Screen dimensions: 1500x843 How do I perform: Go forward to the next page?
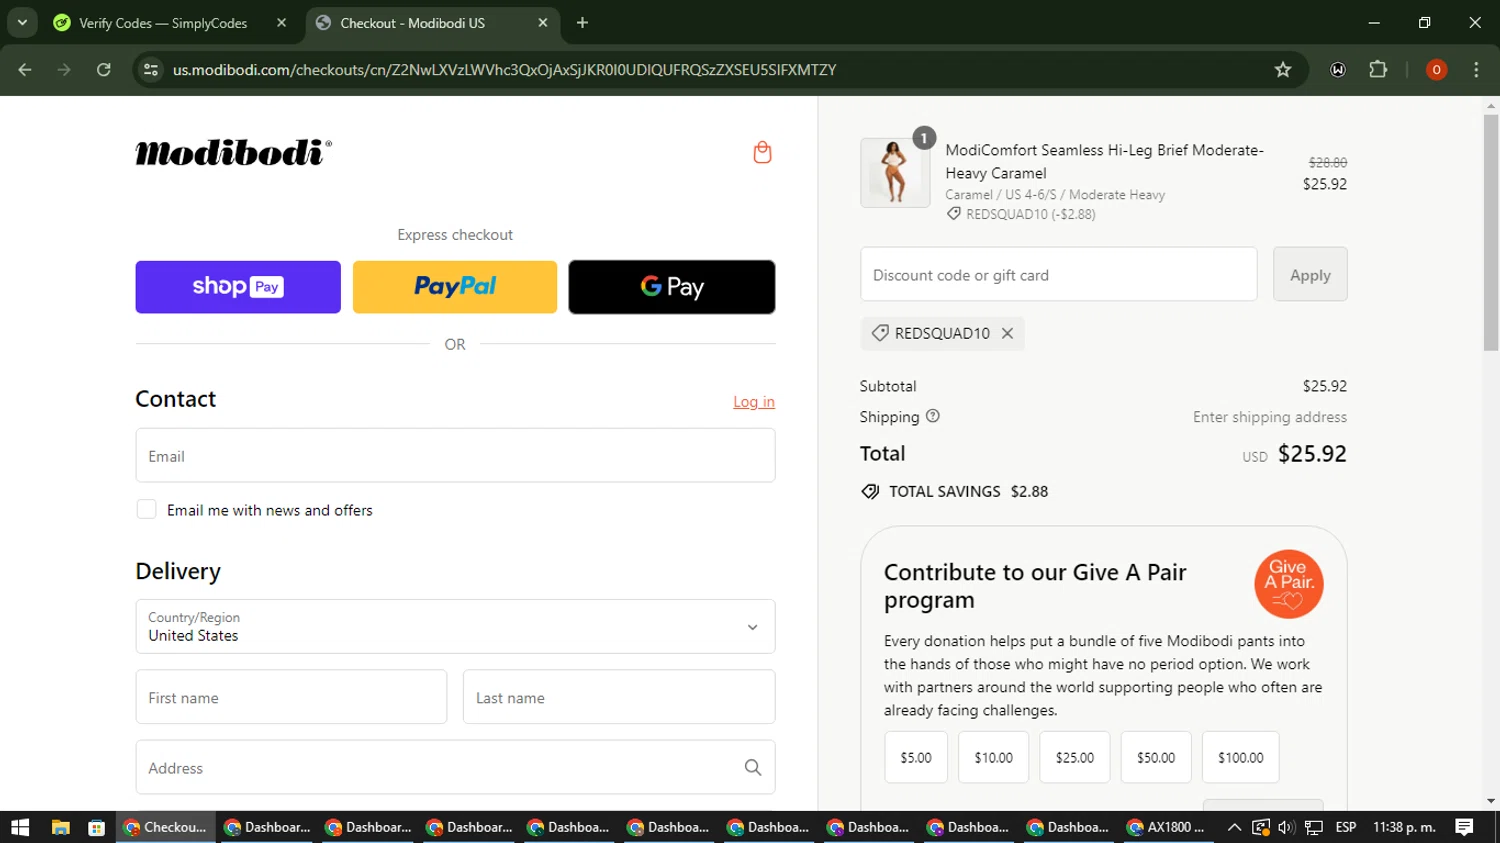(64, 70)
